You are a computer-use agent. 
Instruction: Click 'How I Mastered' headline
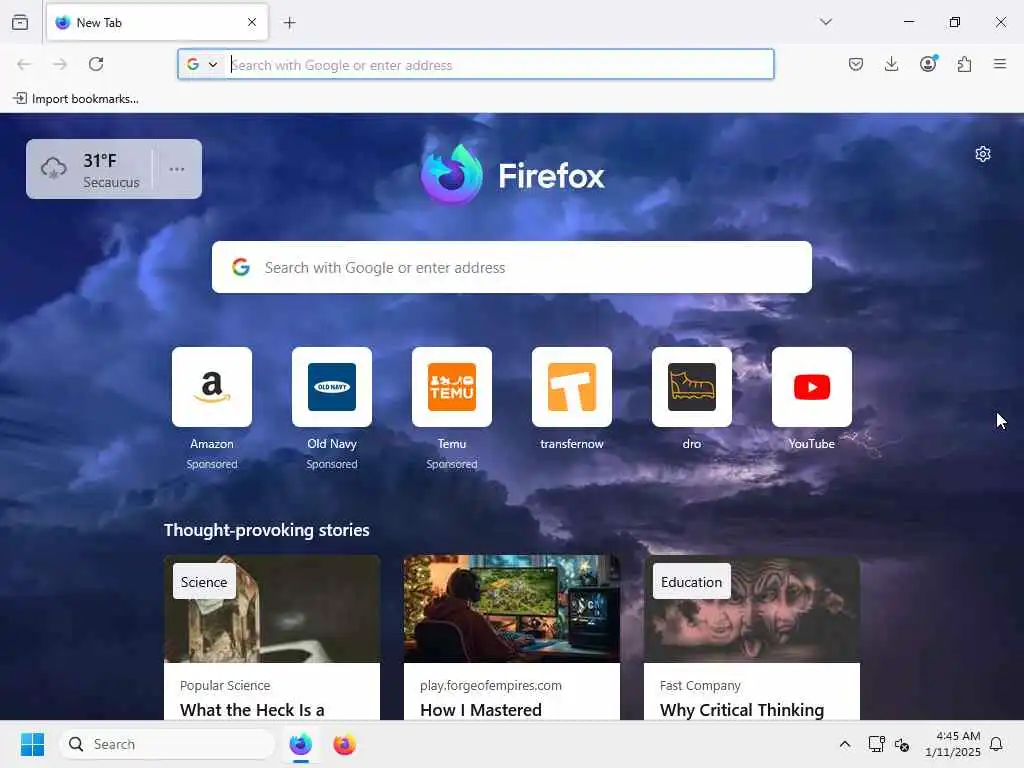(x=481, y=710)
